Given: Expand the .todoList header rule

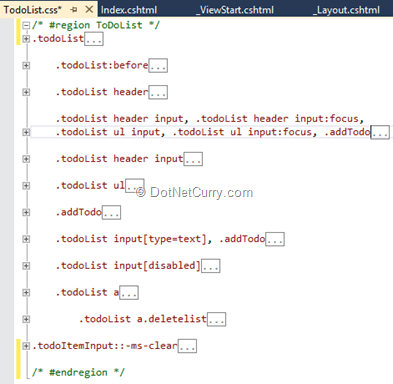Looking at the screenshot, I should pos(26,92).
